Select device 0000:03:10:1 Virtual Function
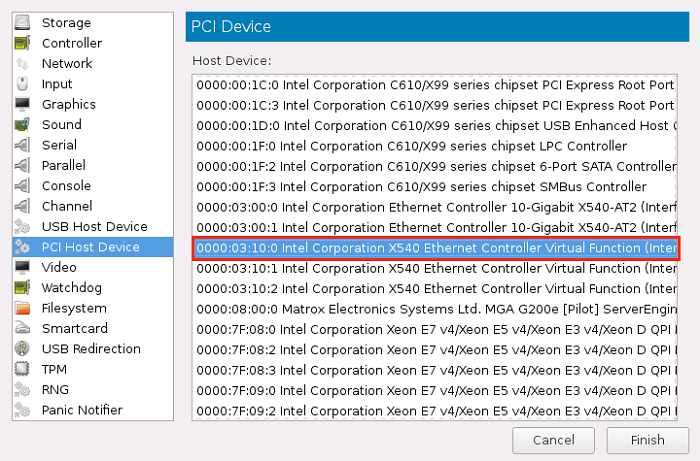The image size is (700, 461). (x=435, y=268)
